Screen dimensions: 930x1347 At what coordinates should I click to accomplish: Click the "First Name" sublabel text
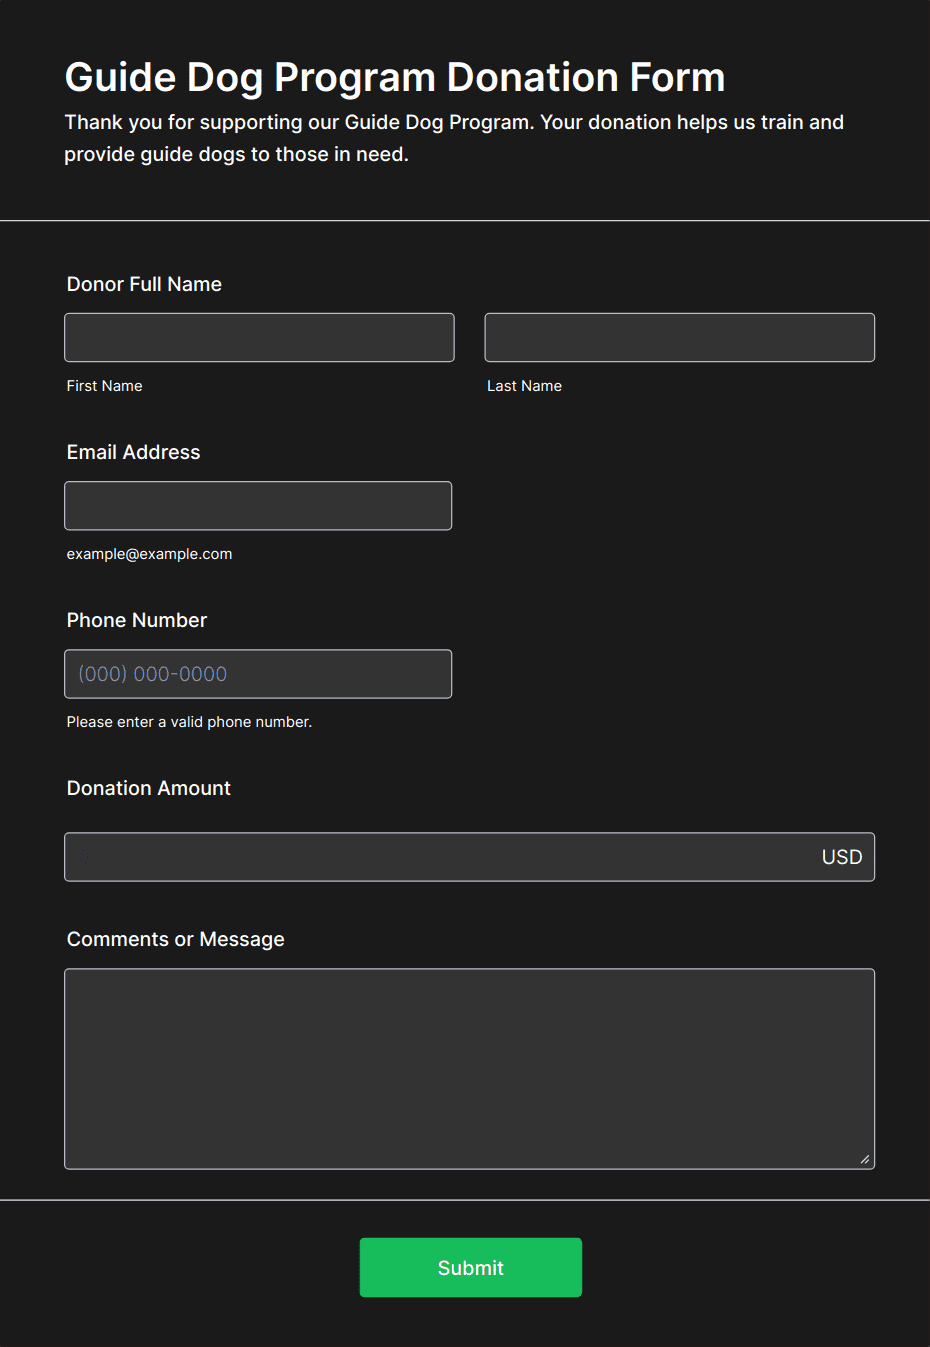click(x=104, y=386)
